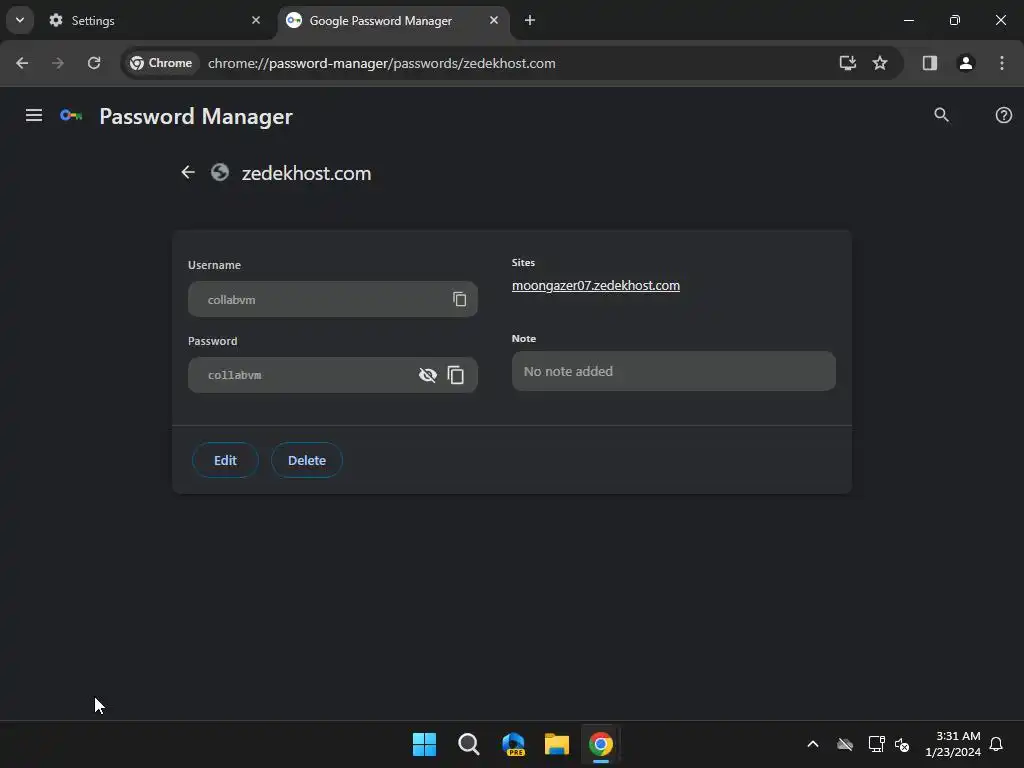Image resolution: width=1024 pixels, height=768 pixels.
Task: Open network status tray icon
Action: [876, 744]
